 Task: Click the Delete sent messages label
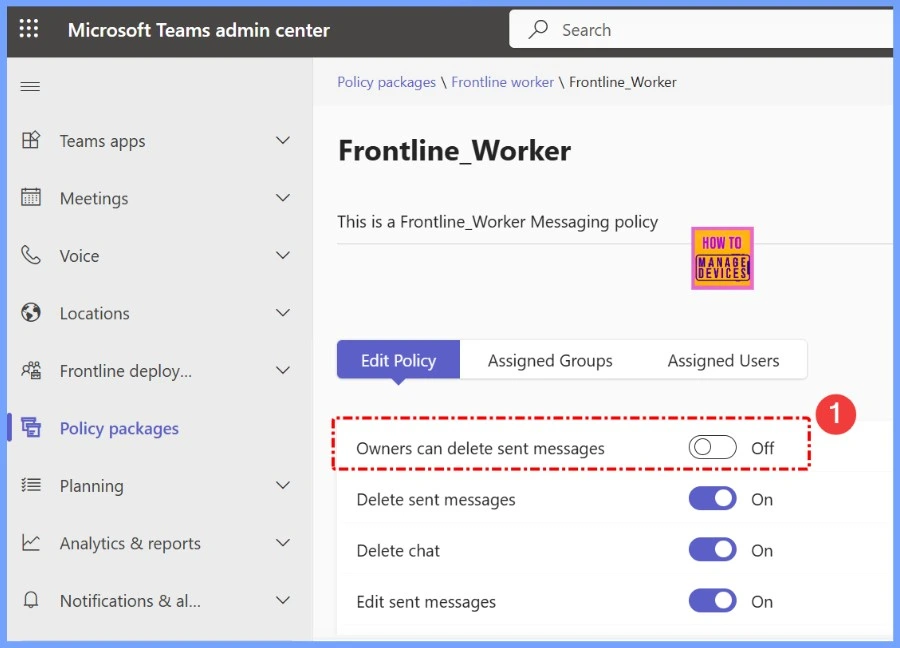point(436,499)
